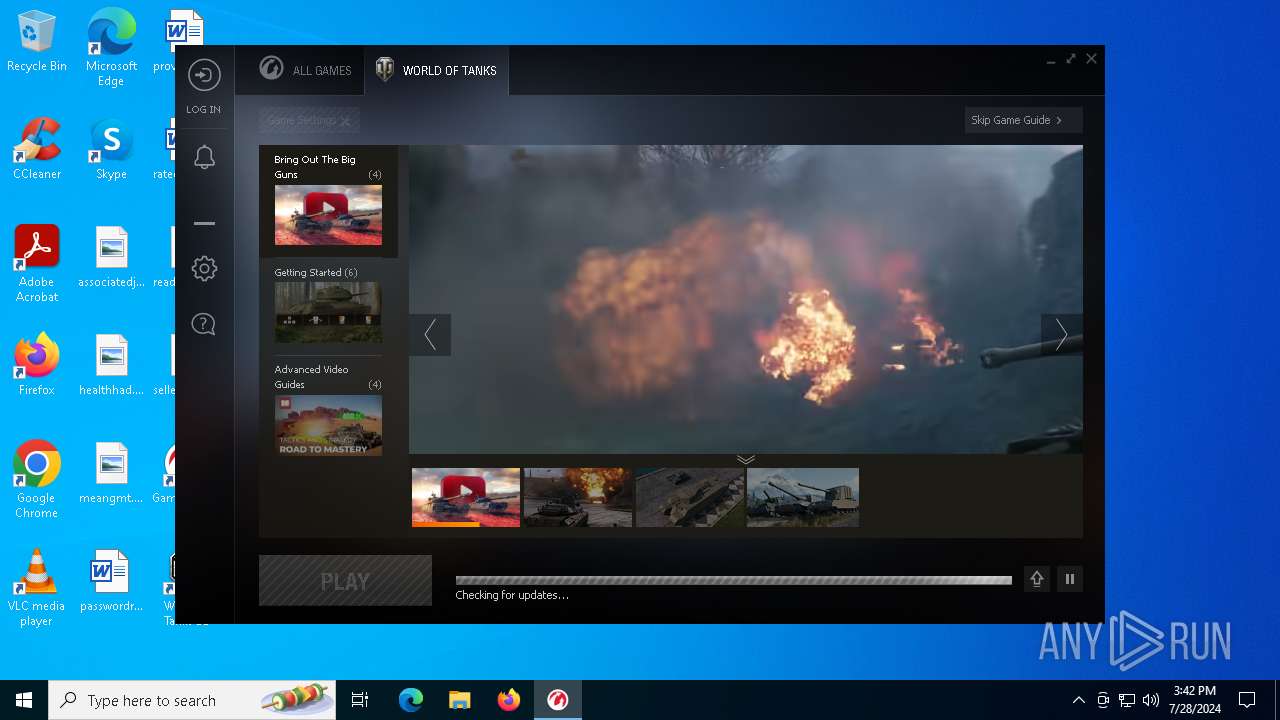The height and width of the screenshot is (720, 1280).
Task: Click the taskbar search box
Action: (x=192, y=700)
